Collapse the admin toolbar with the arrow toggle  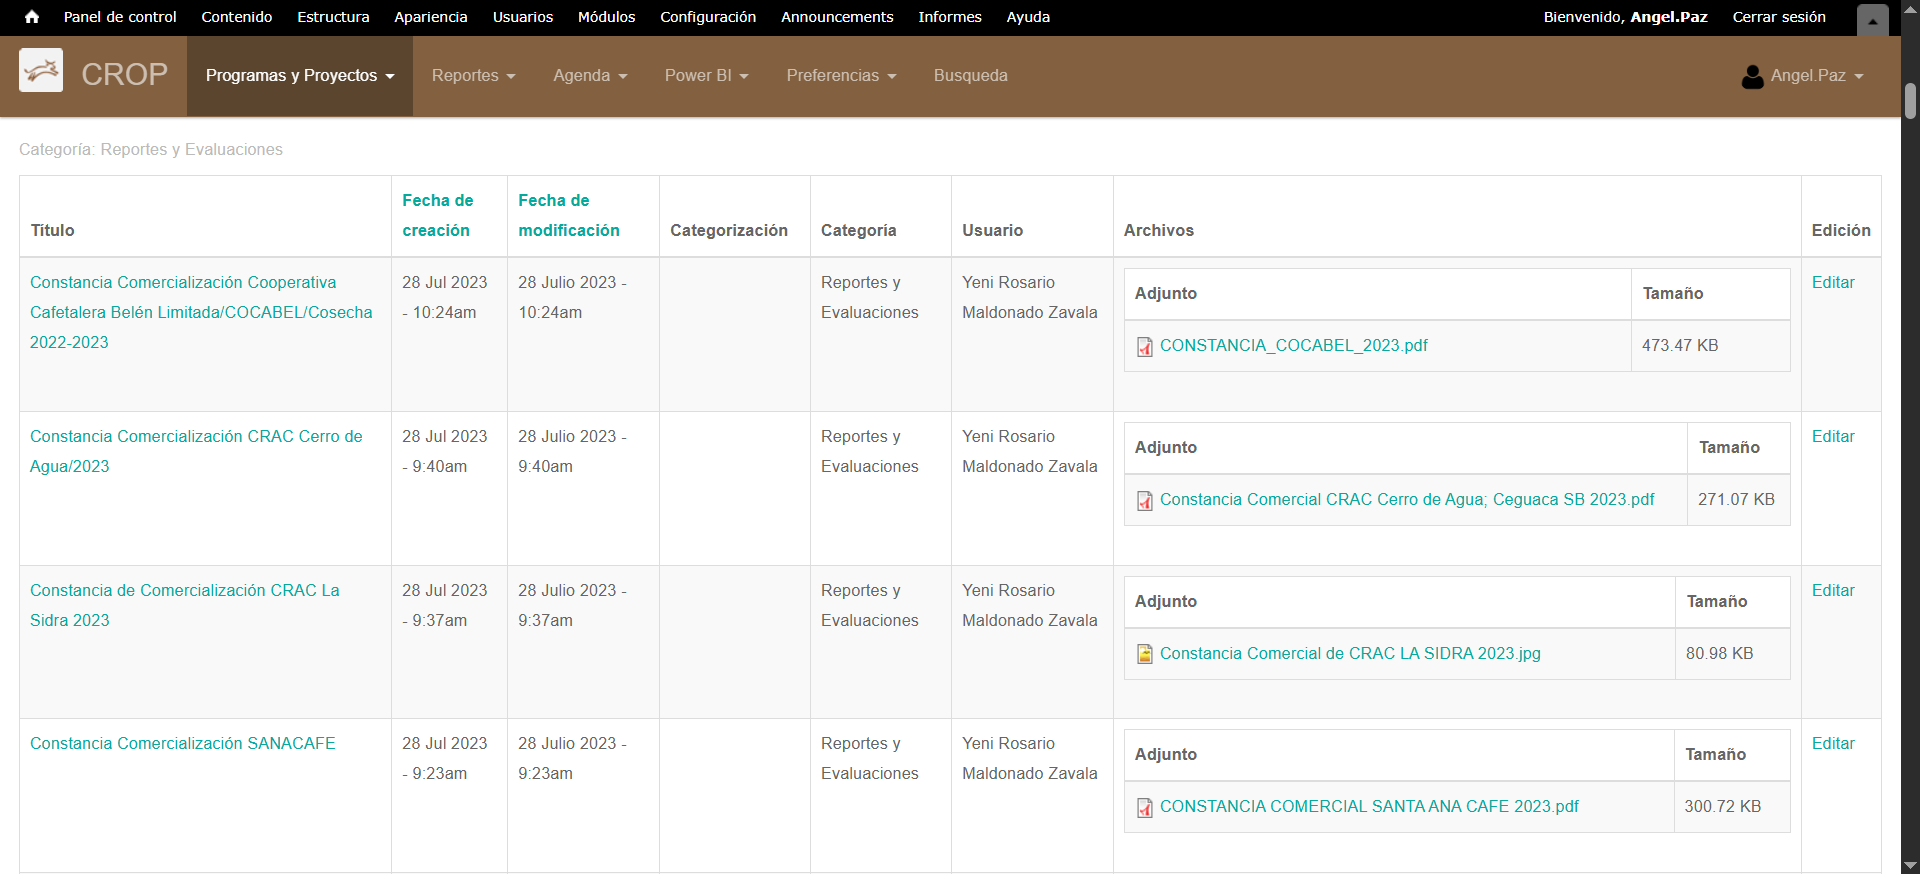[1872, 19]
